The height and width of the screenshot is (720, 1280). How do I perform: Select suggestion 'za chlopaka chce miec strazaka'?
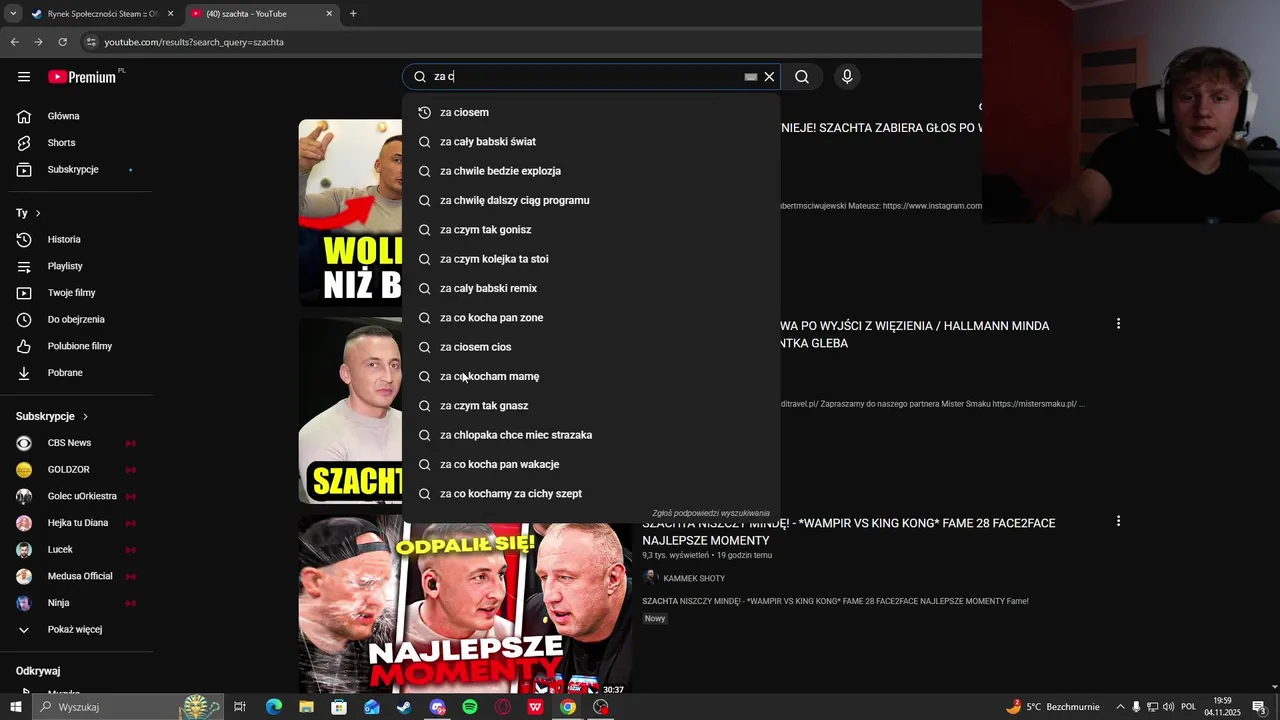(x=590, y=435)
